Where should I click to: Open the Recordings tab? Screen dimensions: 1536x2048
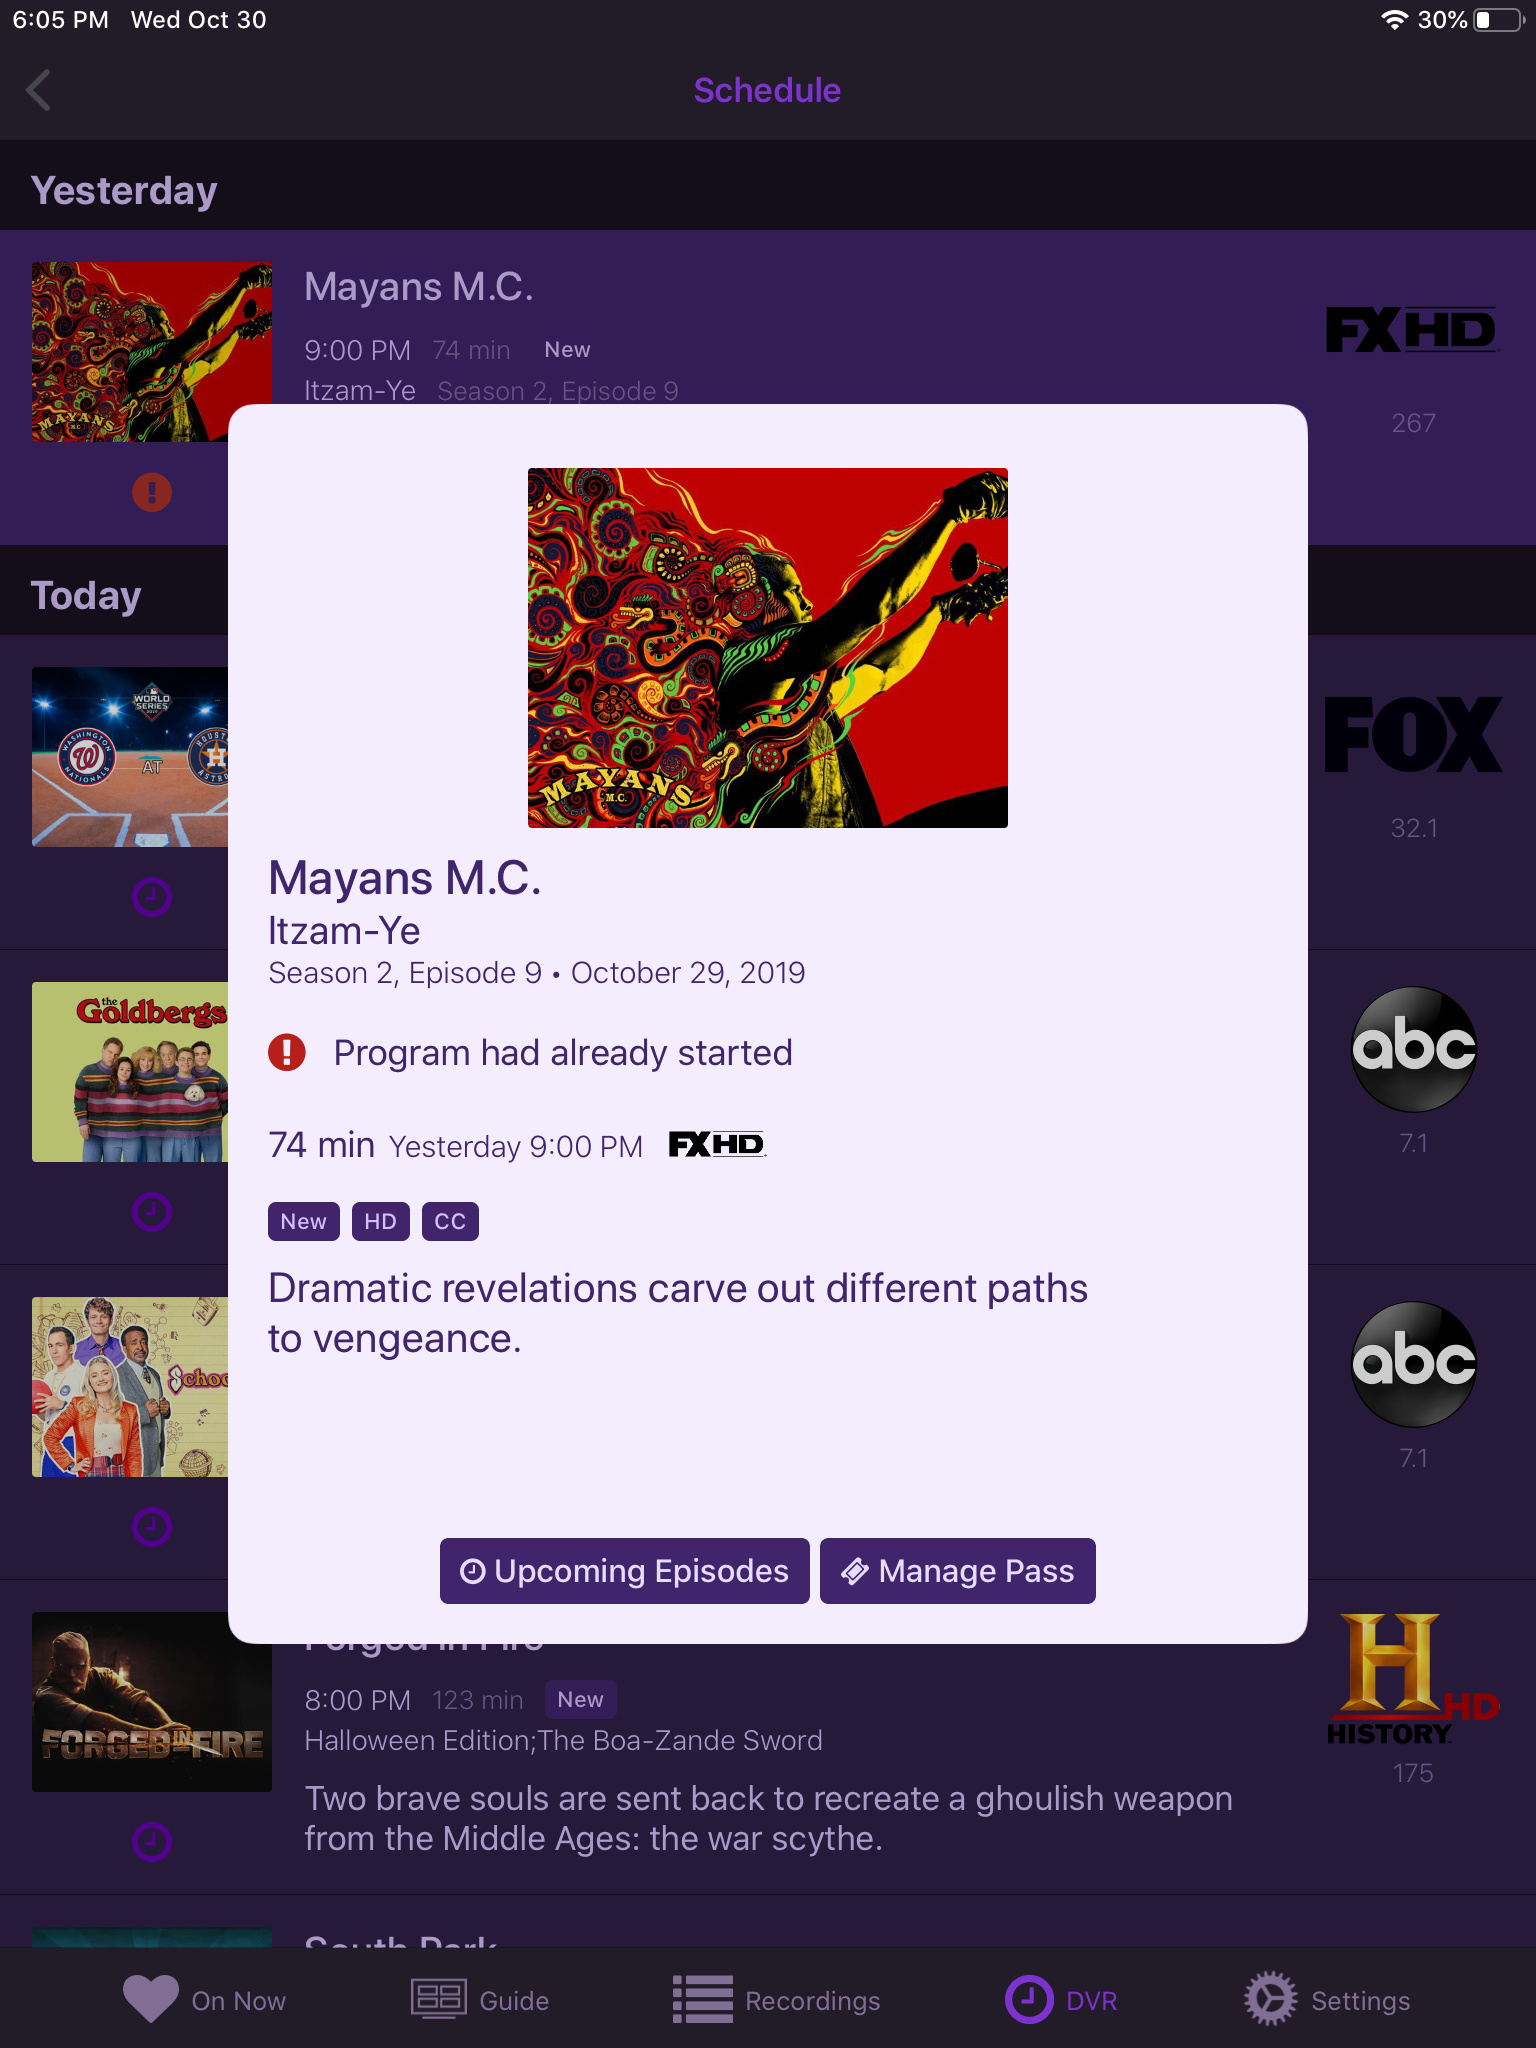click(776, 2000)
